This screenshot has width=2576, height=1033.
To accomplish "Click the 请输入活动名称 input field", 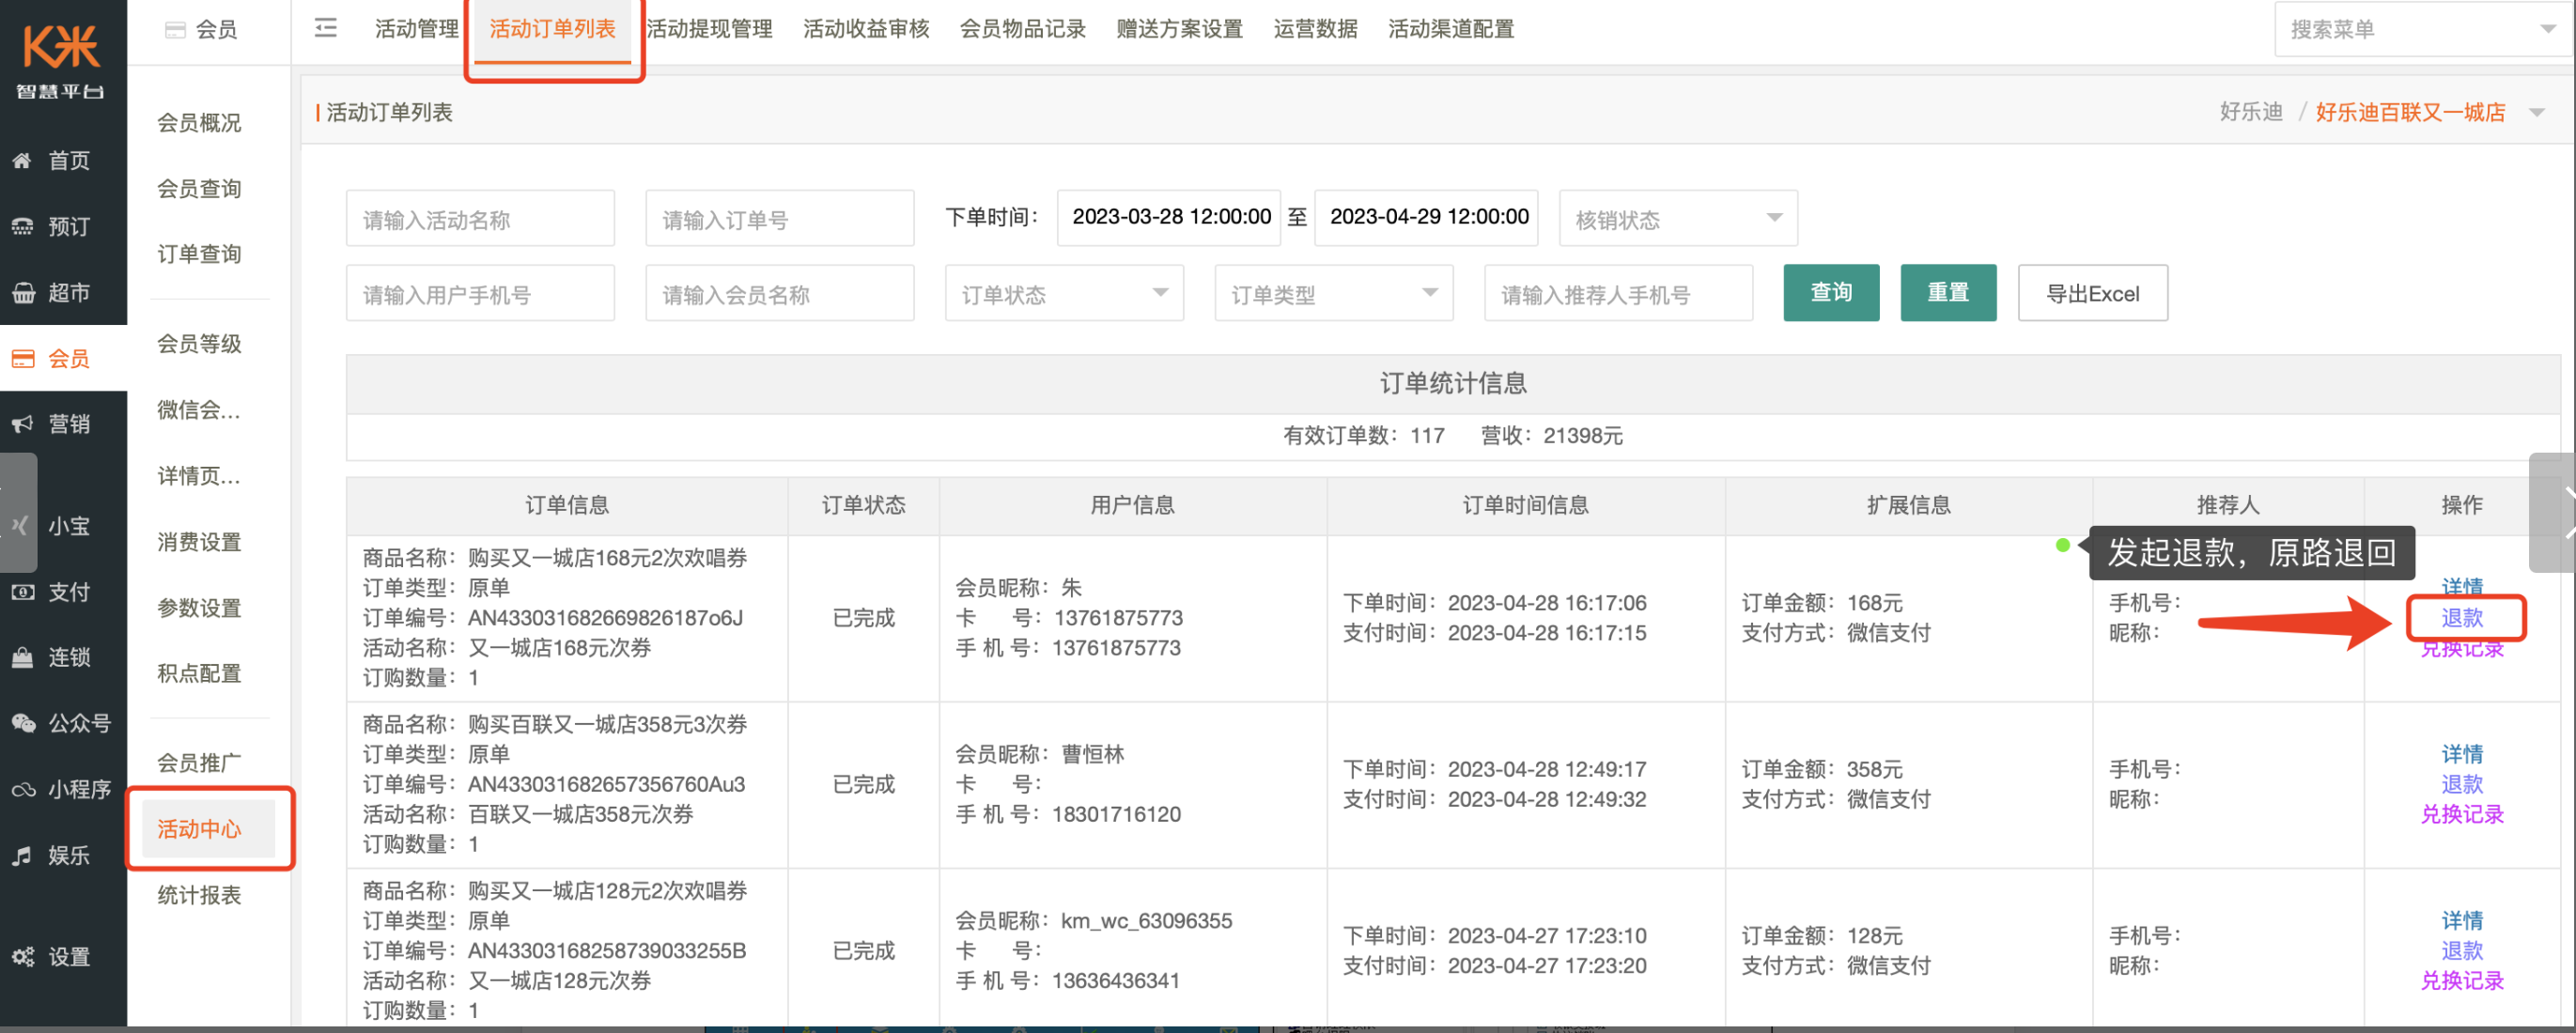I will pos(480,218).
